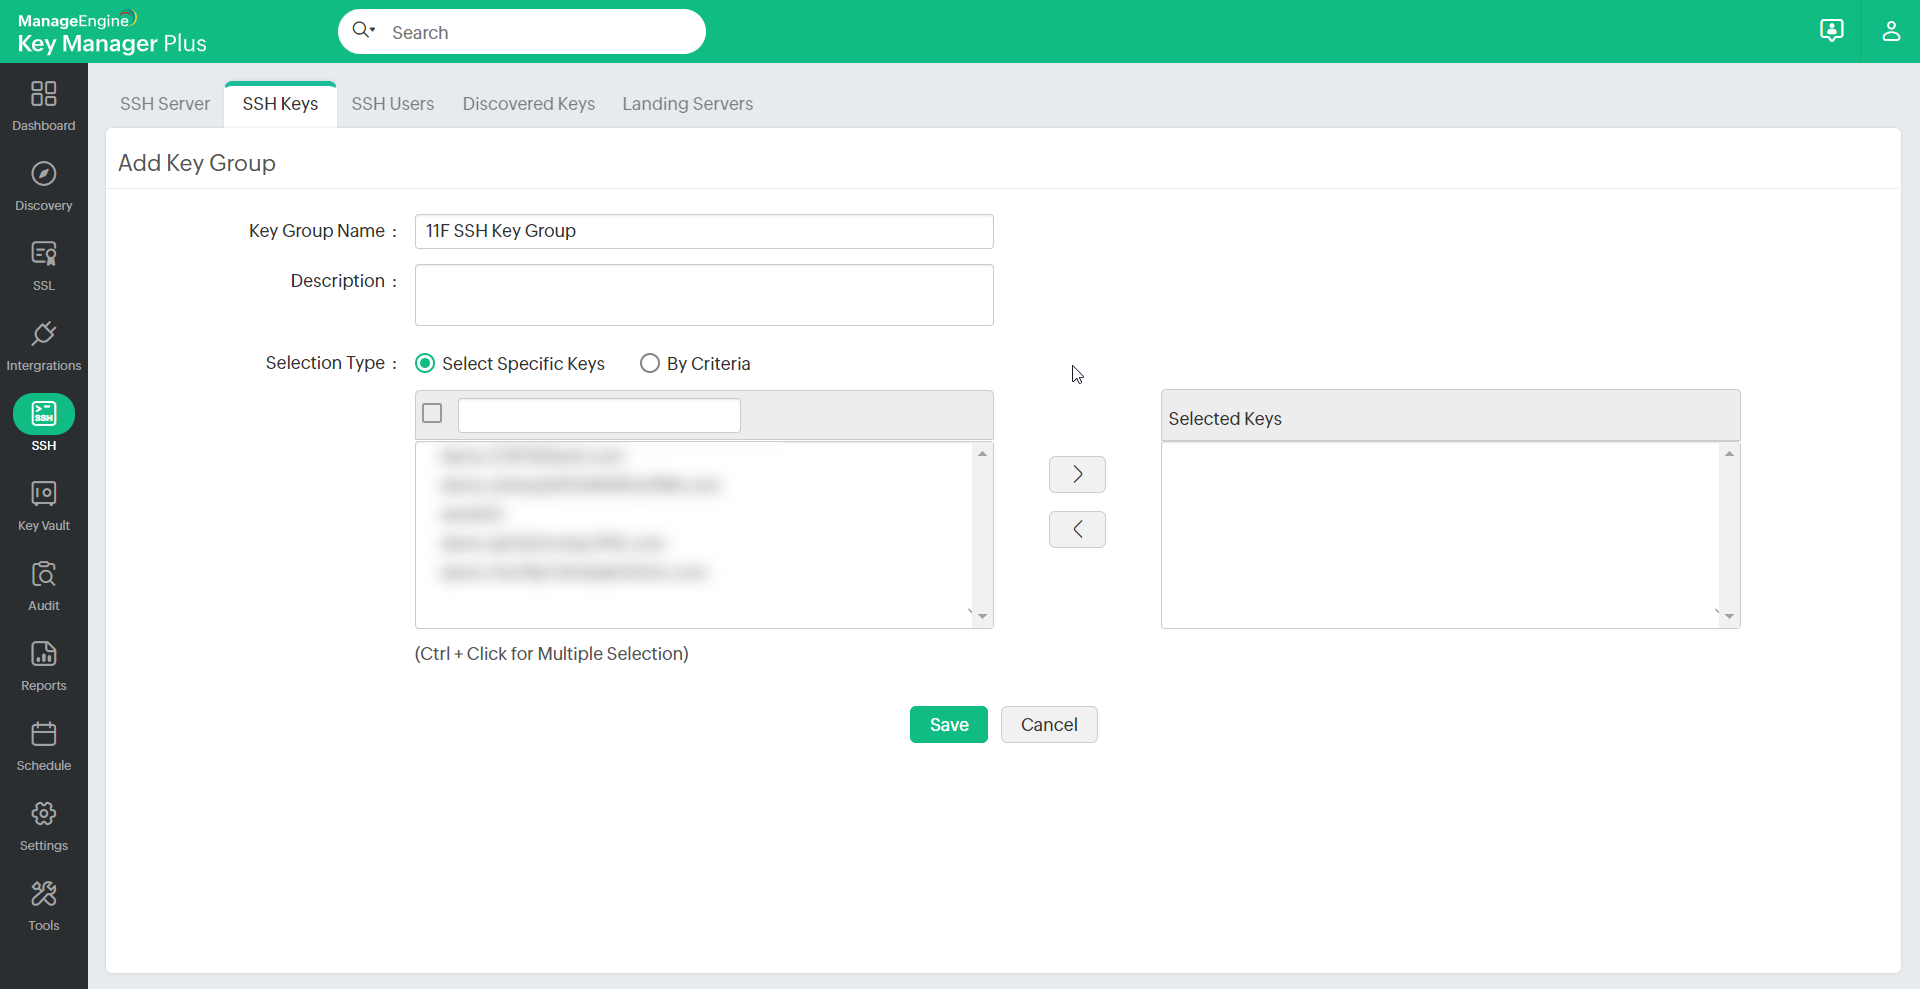Click the Description text area
The width and height of the screenshot is (1920, 989).
click(704, 295)
